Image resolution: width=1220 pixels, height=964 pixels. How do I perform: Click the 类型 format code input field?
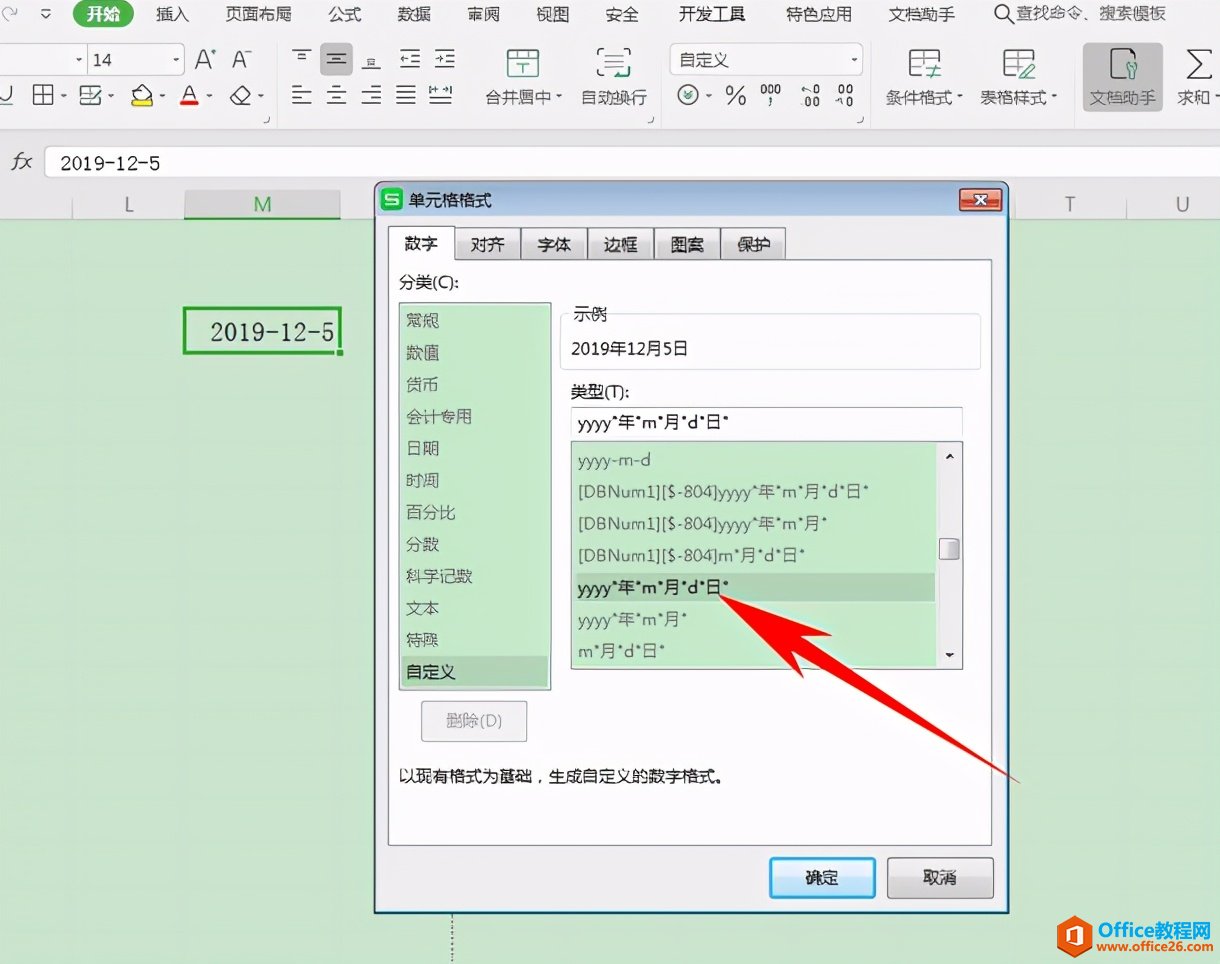click(x=767, y=423)
